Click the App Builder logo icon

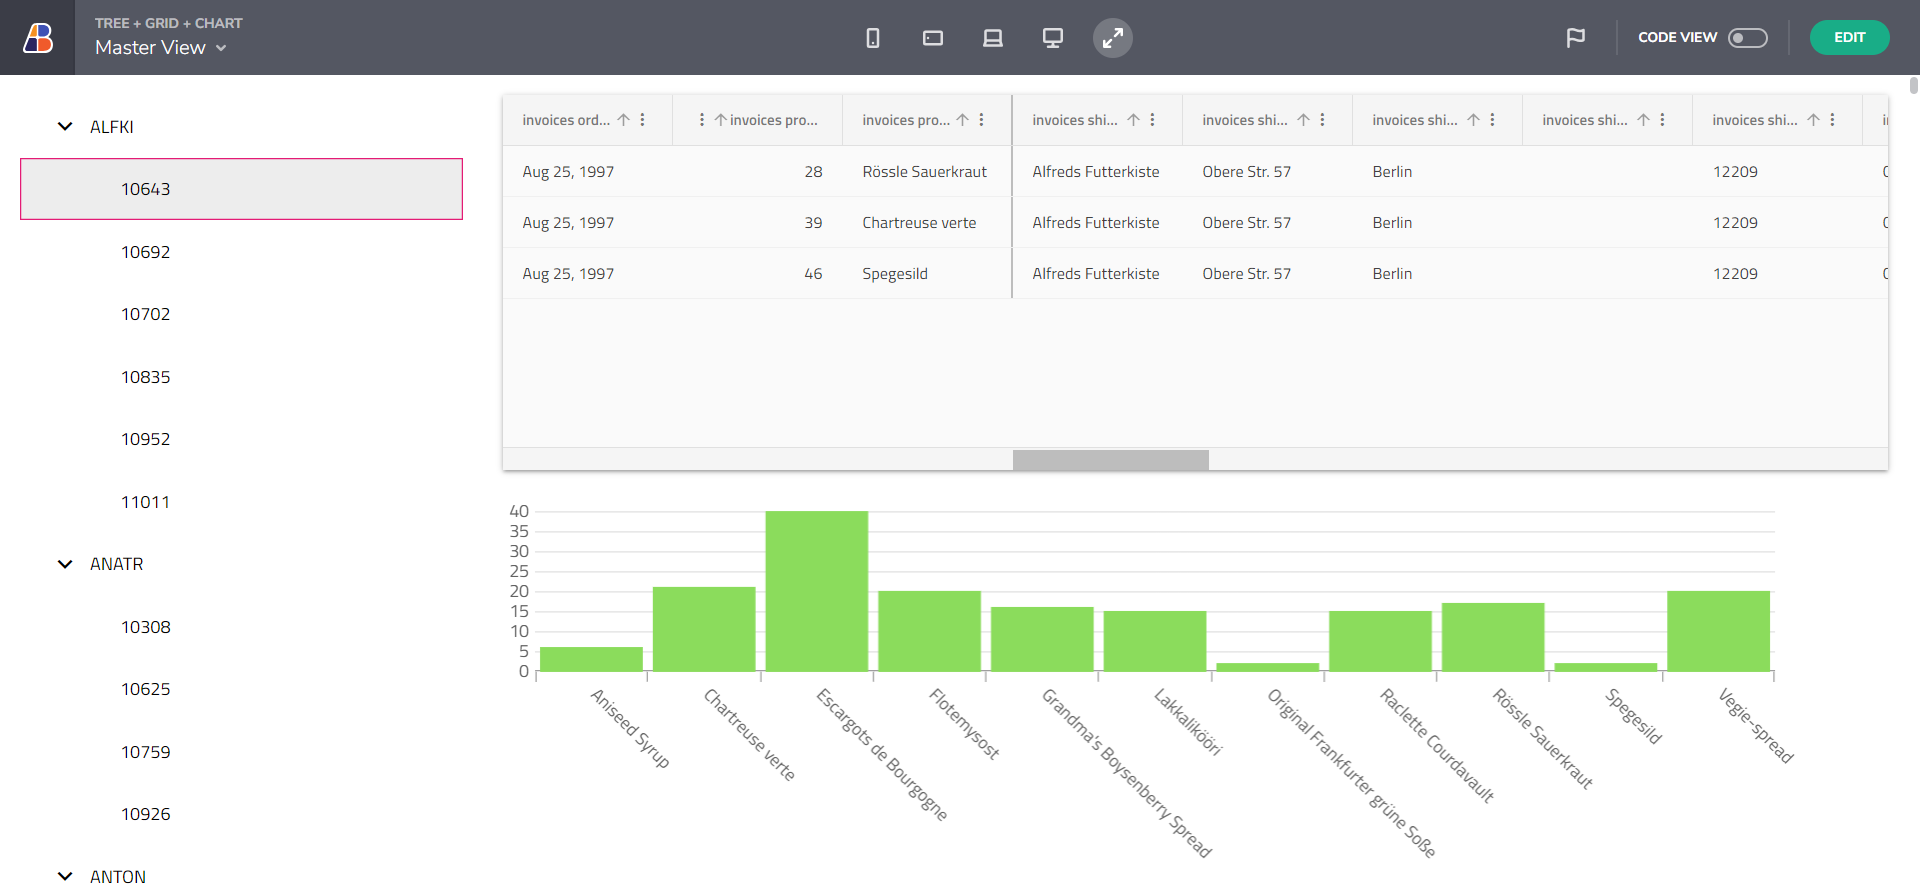[38, 38]
